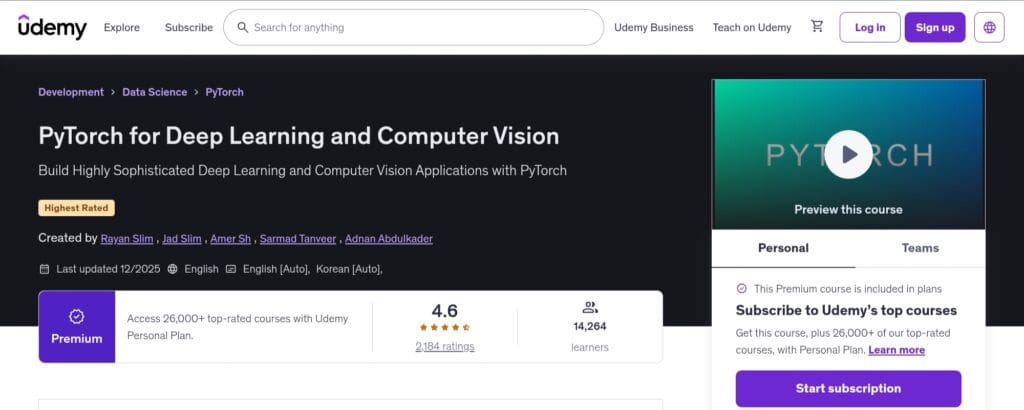Click the 4.6 rating value

coord(445,310)
